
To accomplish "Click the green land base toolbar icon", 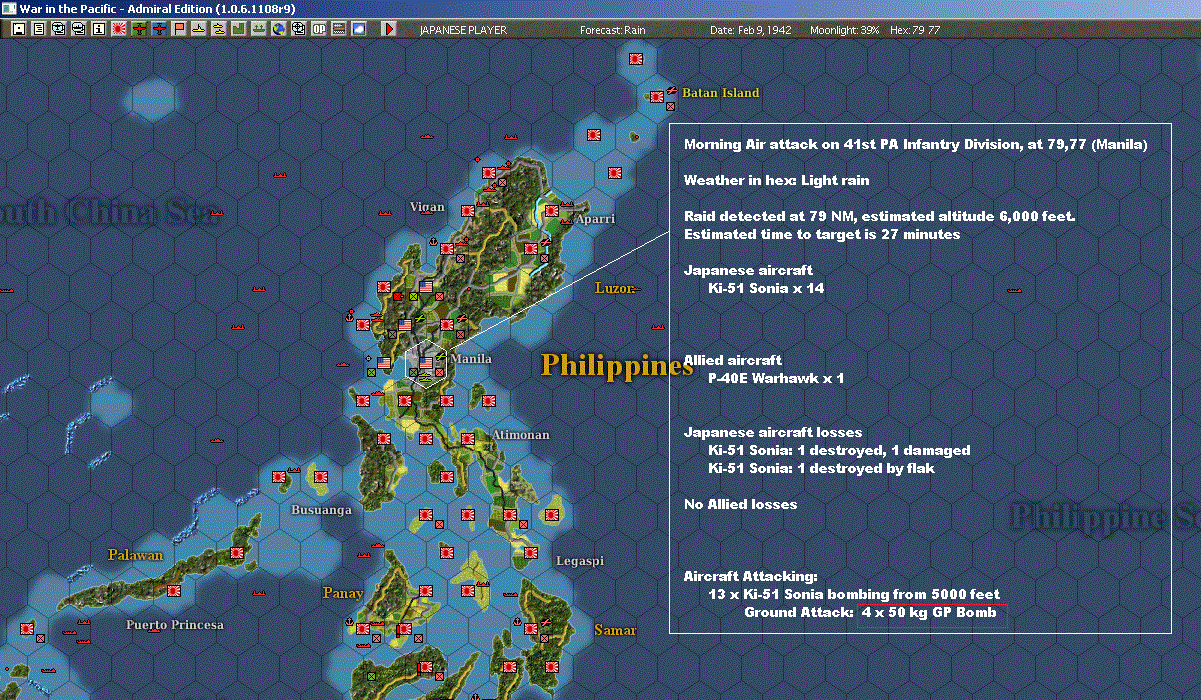I will point(239,29).
